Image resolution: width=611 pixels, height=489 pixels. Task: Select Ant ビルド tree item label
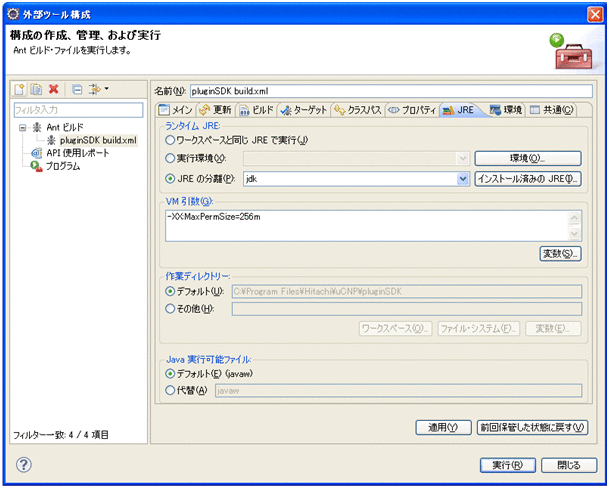[x=65, y=127]
